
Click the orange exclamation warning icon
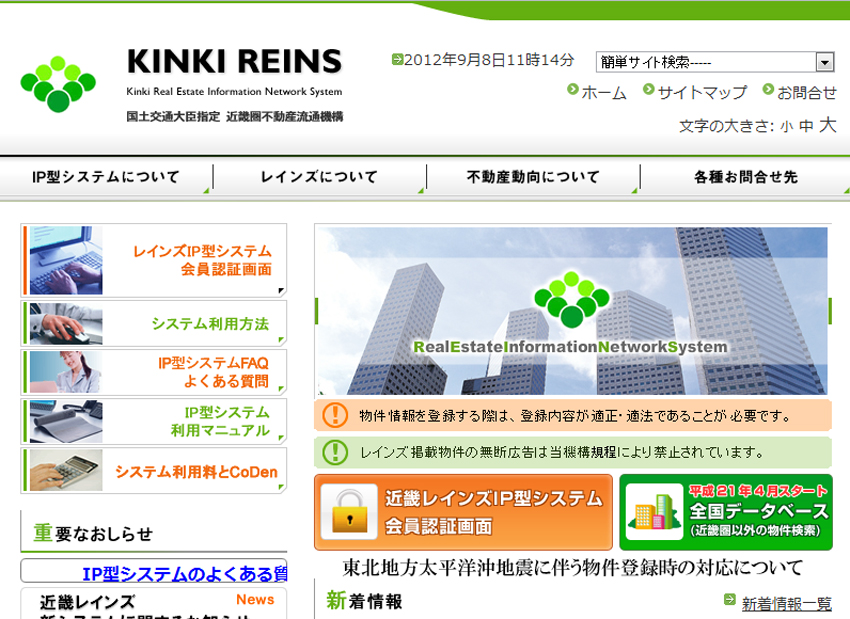click(335, 415)
